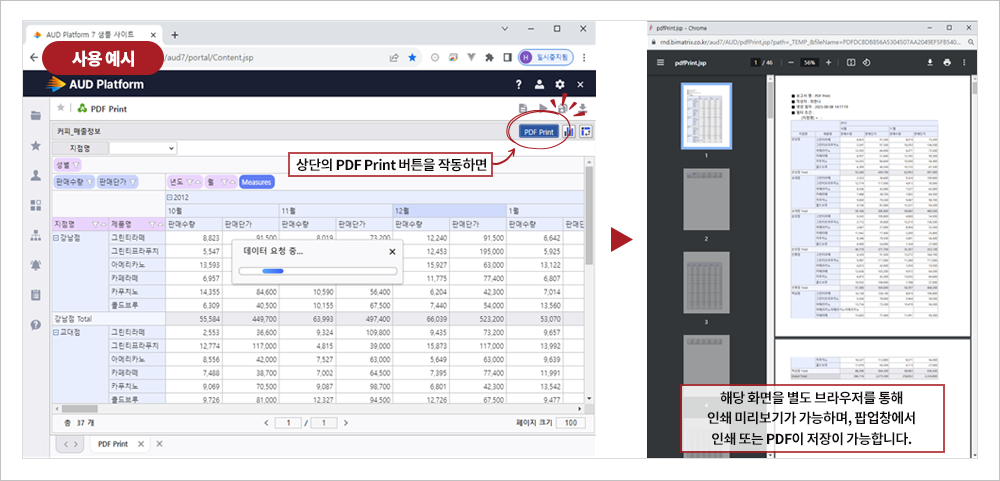Viewport: 1000px width, 481px height.
Task: Toggle the 성별 filter funnel
Action: 76,165
